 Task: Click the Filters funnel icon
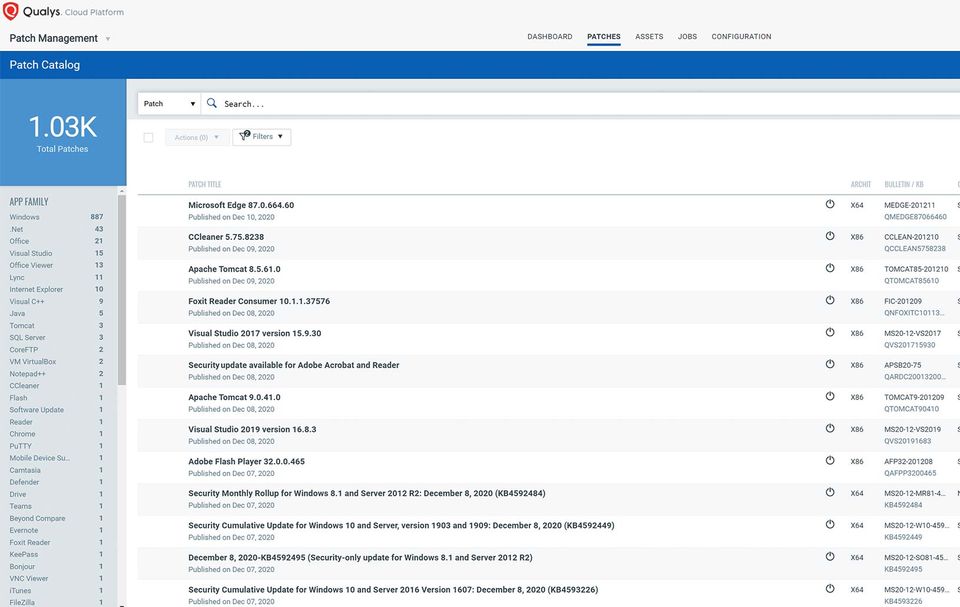coord(244,135)
